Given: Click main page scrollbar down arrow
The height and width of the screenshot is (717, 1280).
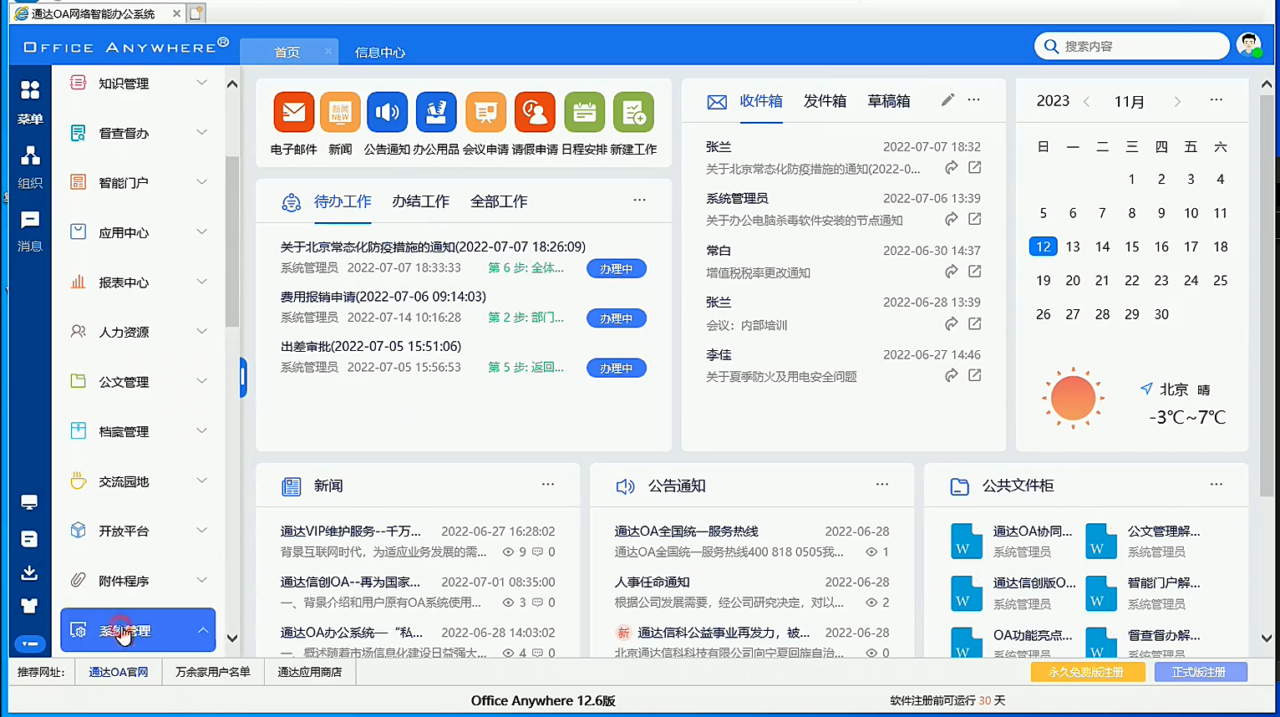Looking at the screenshot, I should pyautogui.click(x=1266, y=638).
